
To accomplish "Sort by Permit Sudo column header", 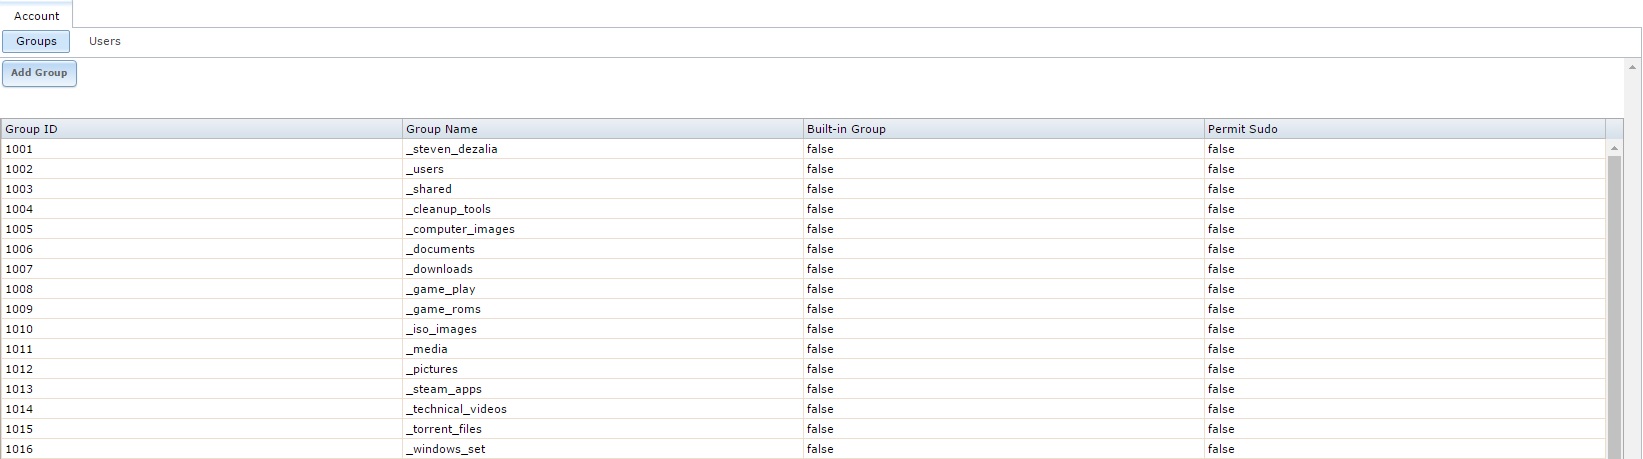I will click(x=1404, y=129).
